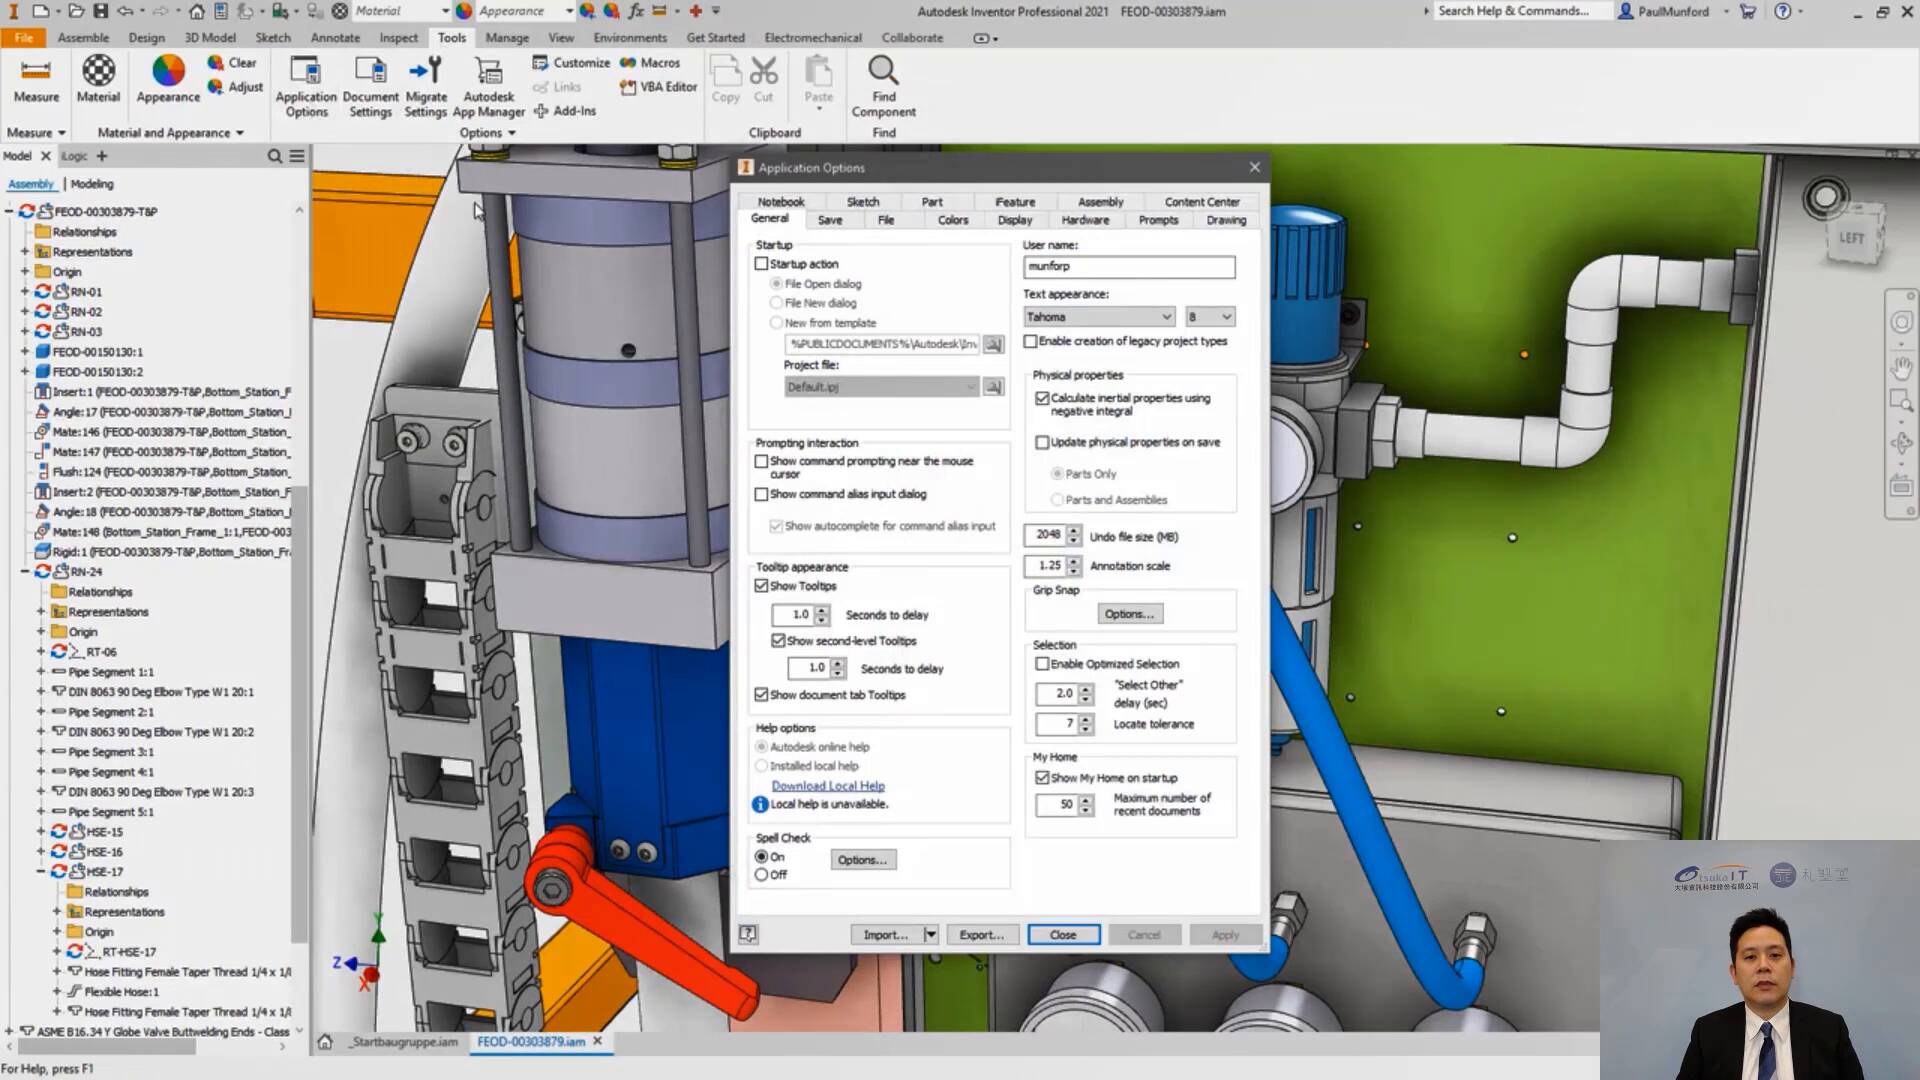Expand the HSE-15 tree node
This screenshot has height=1080, width=1920.
tap(41, 831)
